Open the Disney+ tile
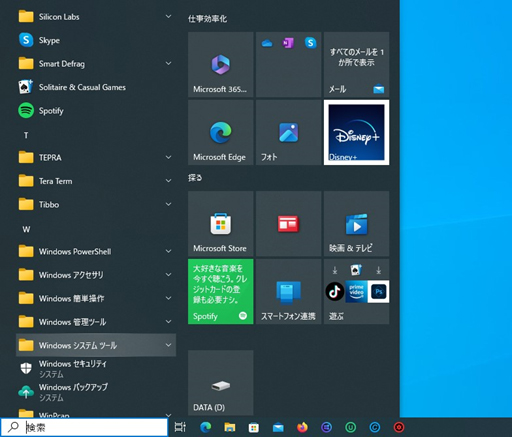This screenshot has width=512, height=437. coord(356,132)
